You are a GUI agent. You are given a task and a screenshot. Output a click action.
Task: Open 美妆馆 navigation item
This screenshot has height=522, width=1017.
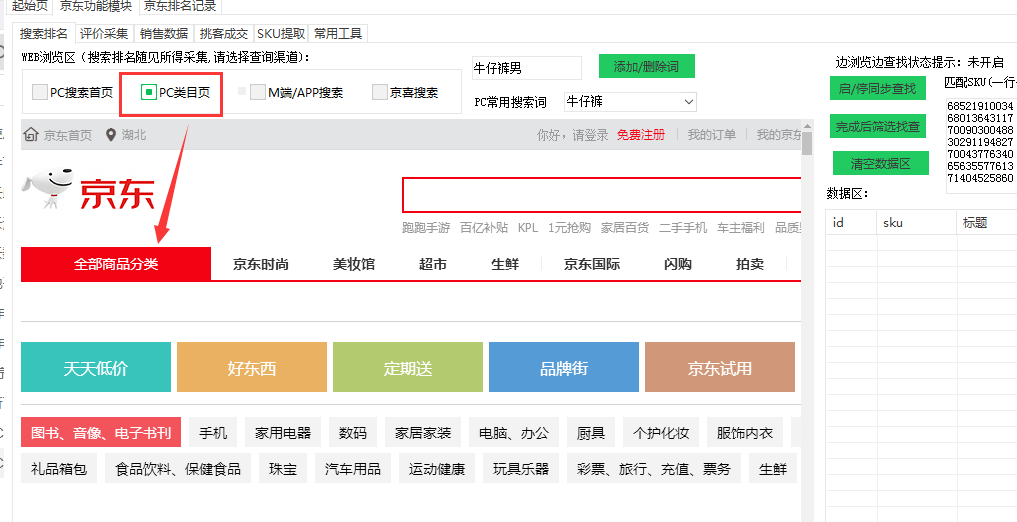pyautogui.click(x=353, y=264)
